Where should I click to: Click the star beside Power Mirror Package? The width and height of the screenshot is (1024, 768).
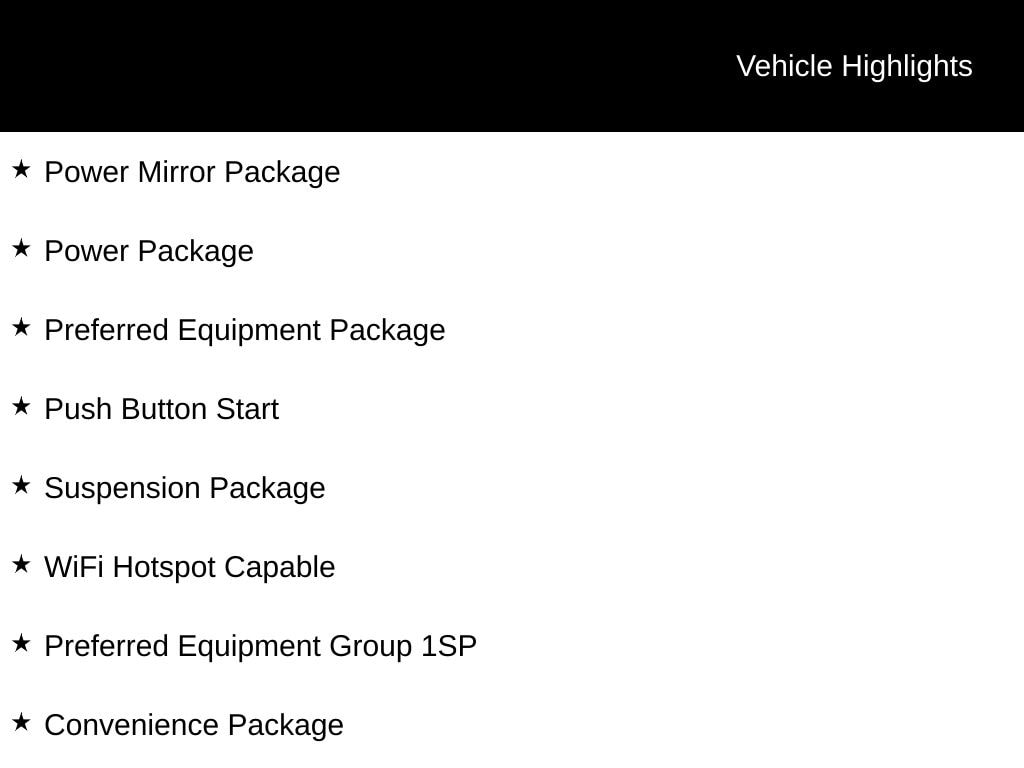pyautogui.click(x=21, y=170)
